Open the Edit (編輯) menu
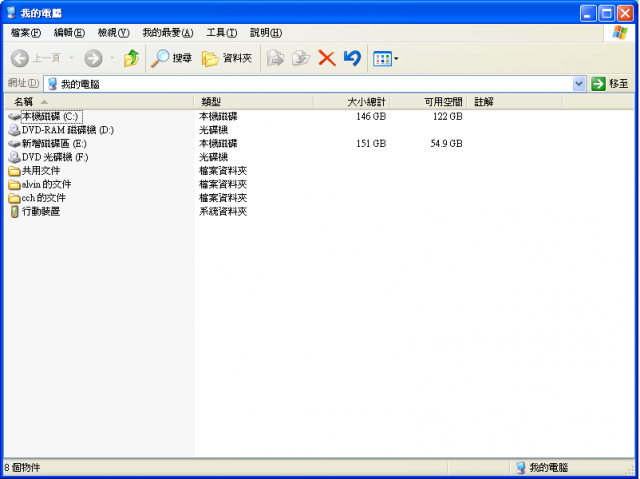The image size is (640, 479). pos(69,33)
